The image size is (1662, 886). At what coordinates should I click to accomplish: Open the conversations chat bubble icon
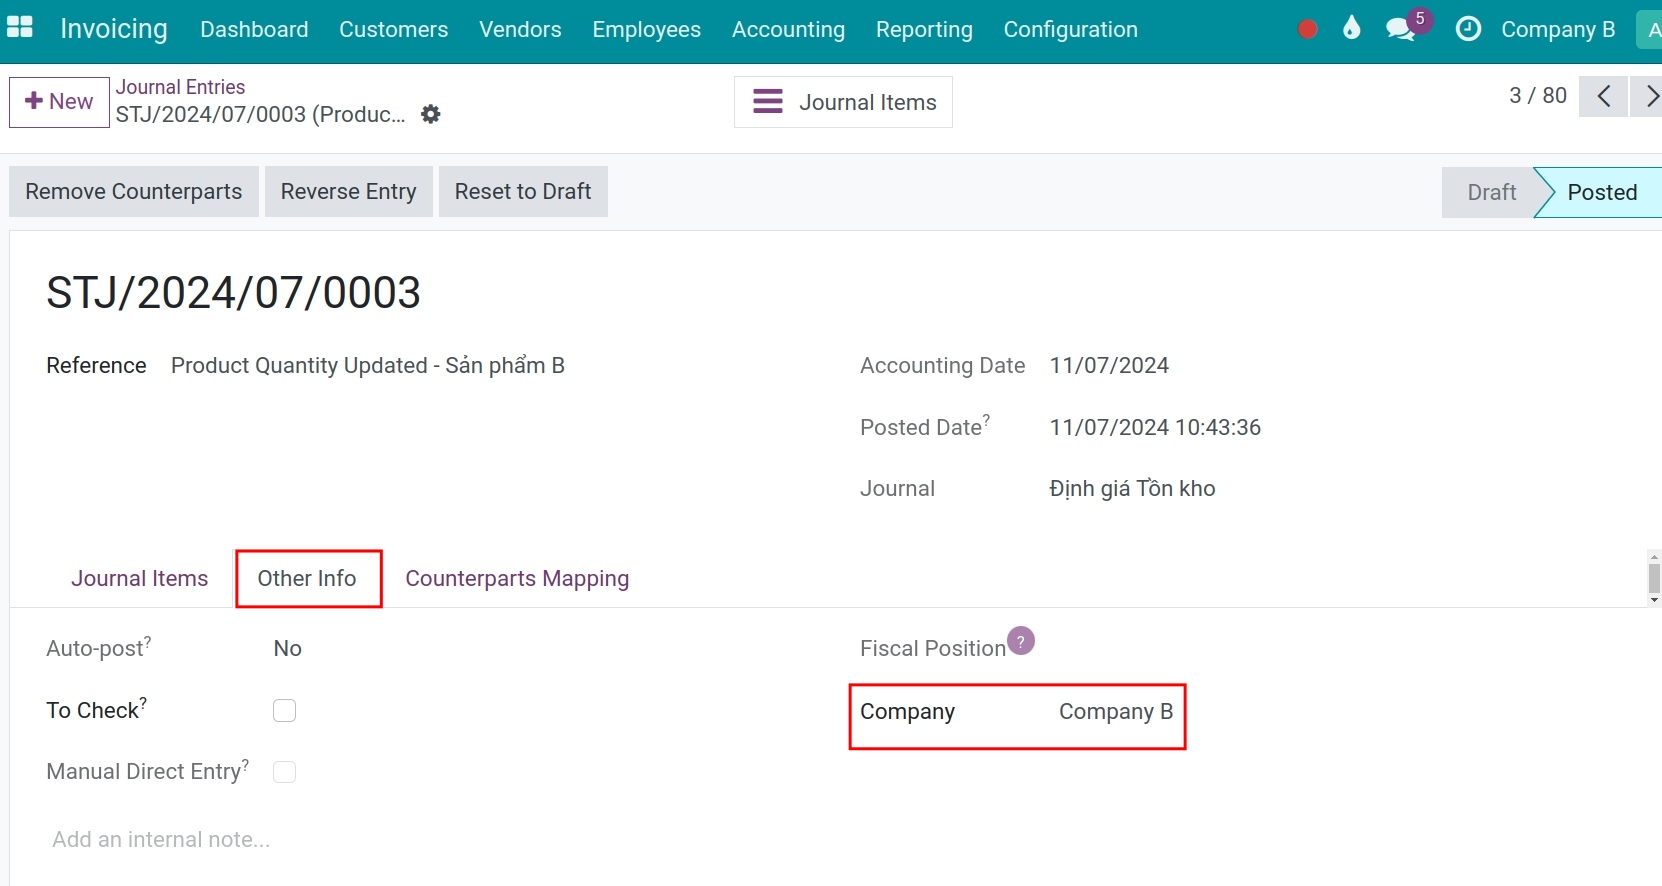(x=1401, y=29)
